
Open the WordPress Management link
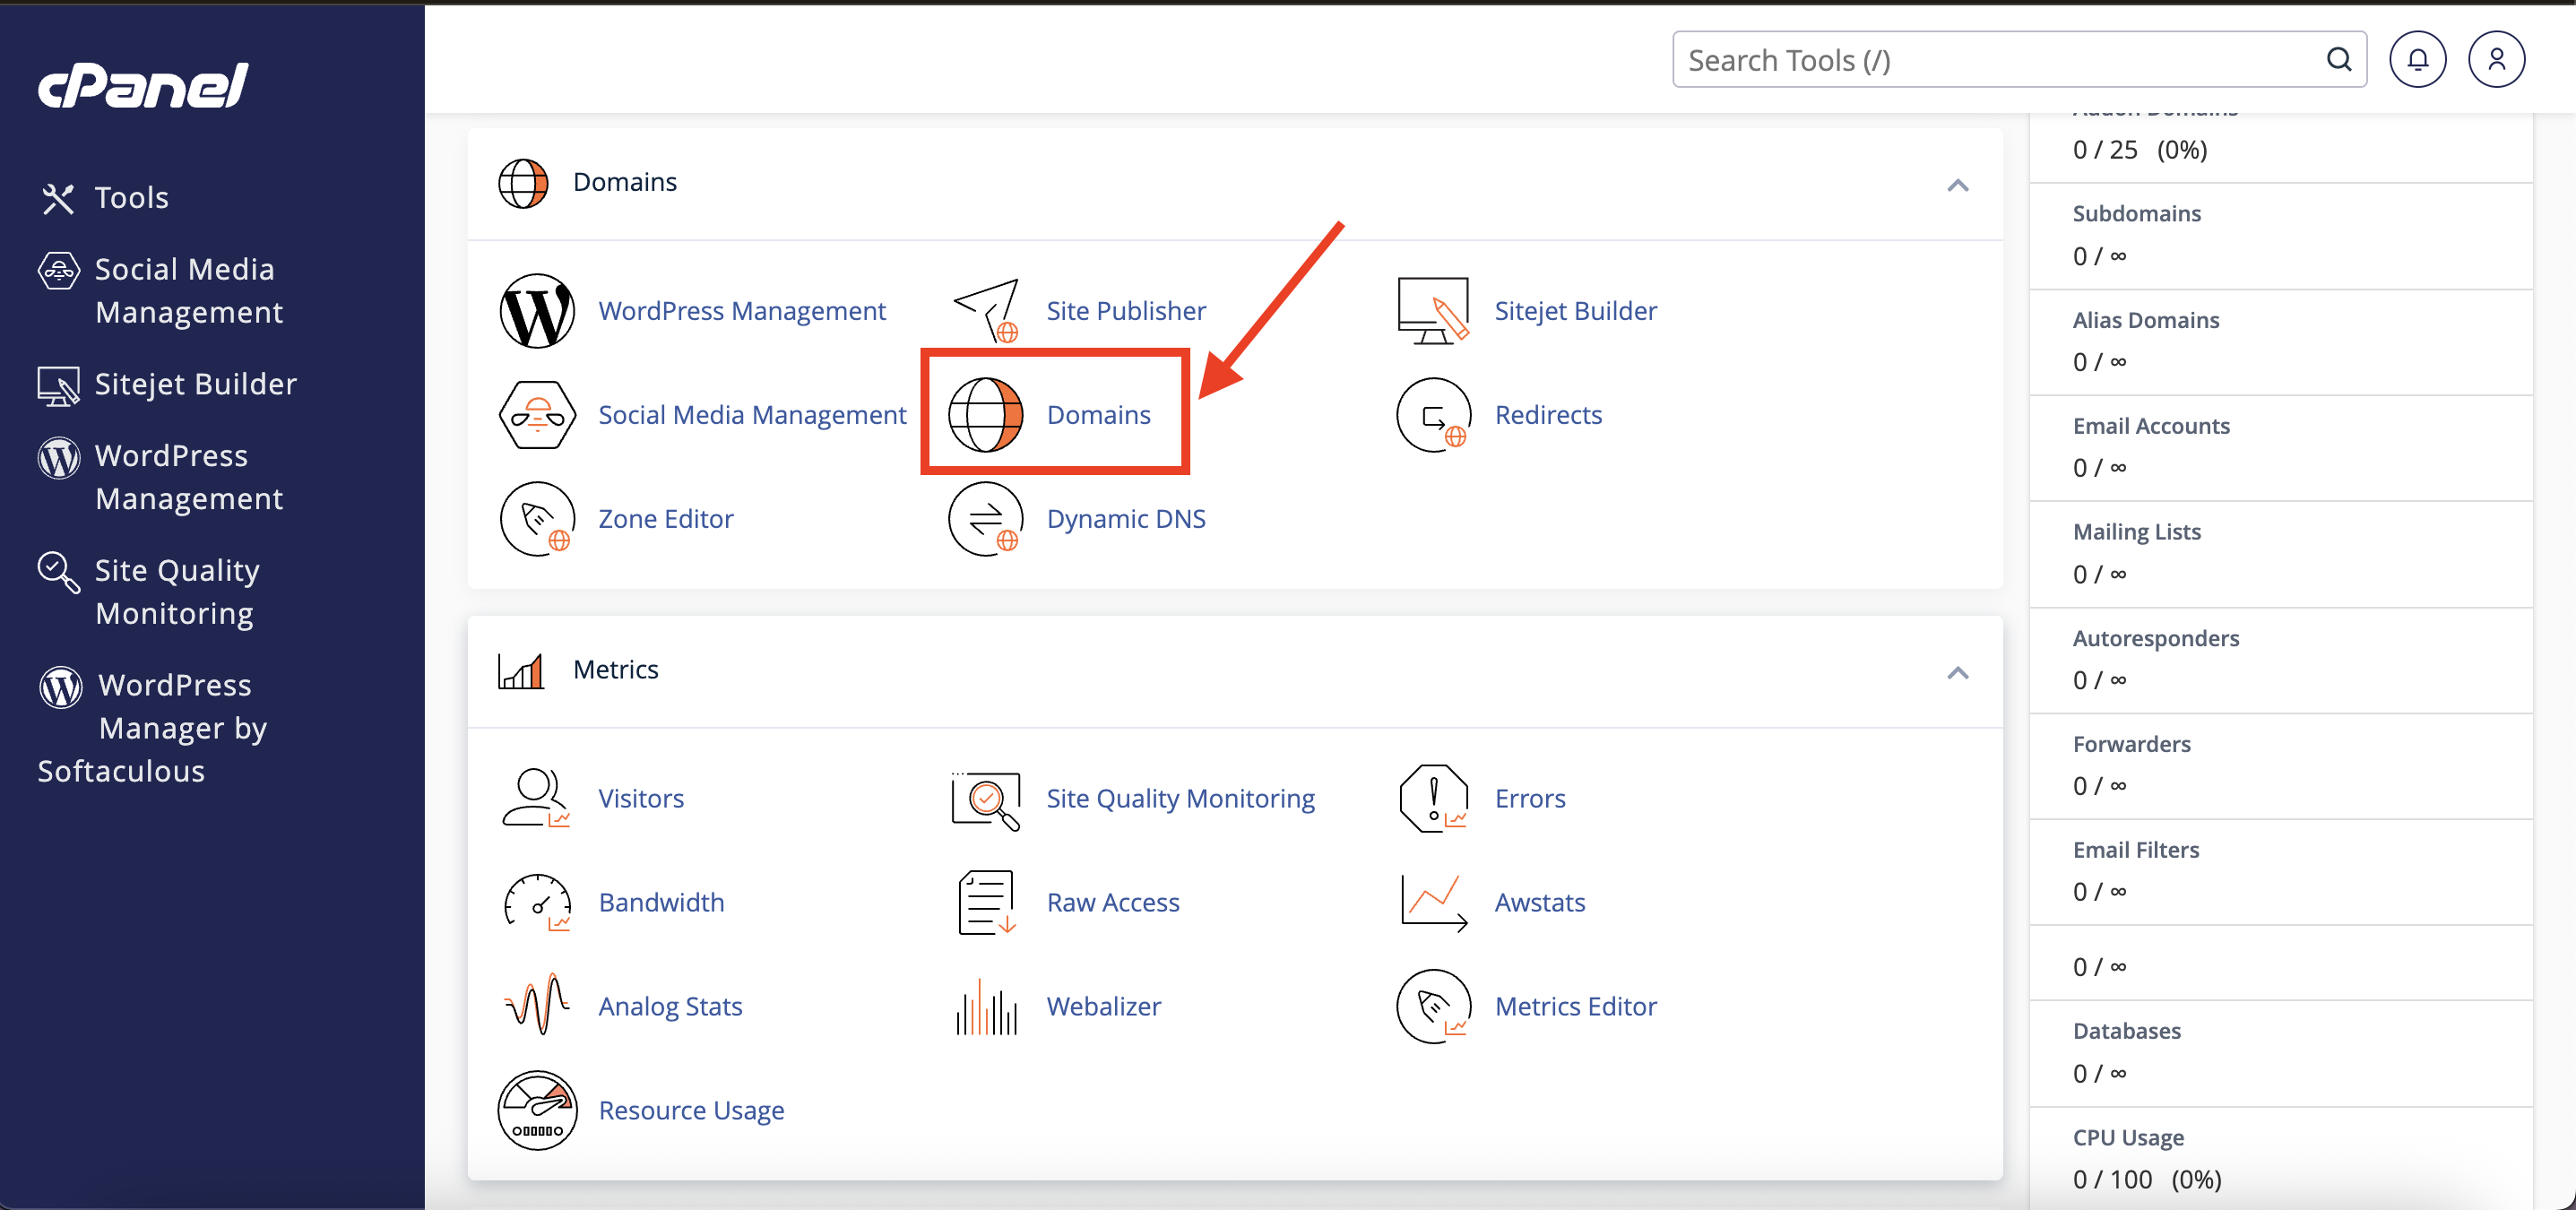tap(741, 311)
